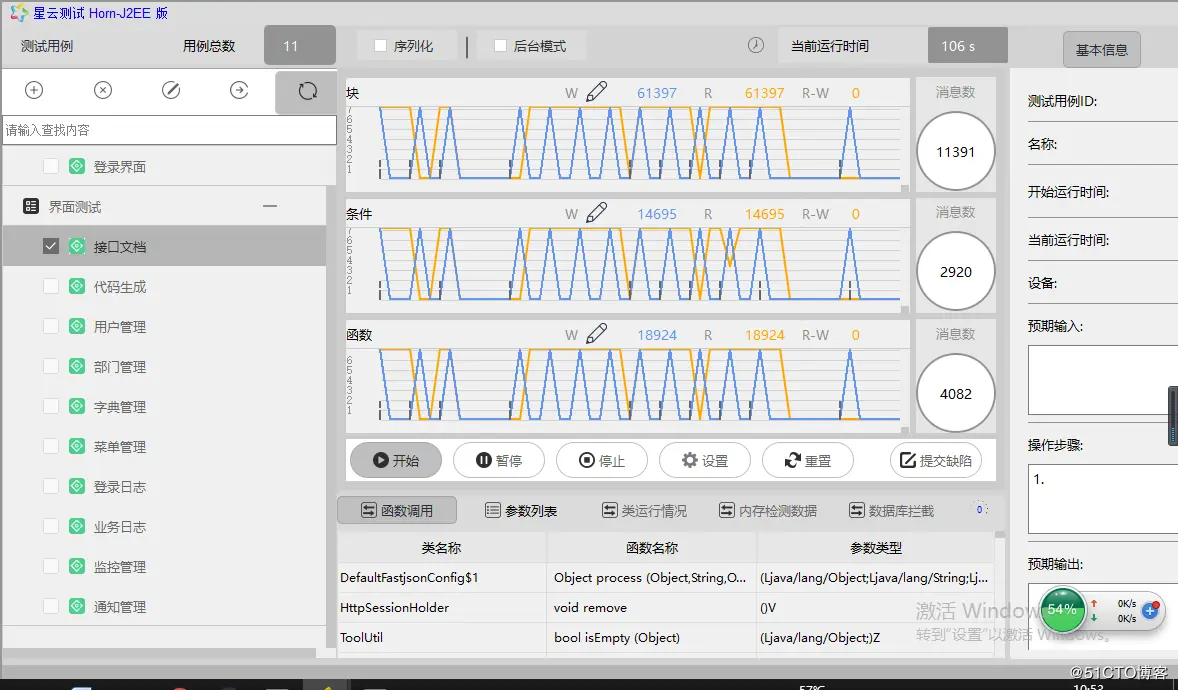Click the small circular 0 indicator beside 数据库拦截

pyautogui.click(x=979, y=510)
